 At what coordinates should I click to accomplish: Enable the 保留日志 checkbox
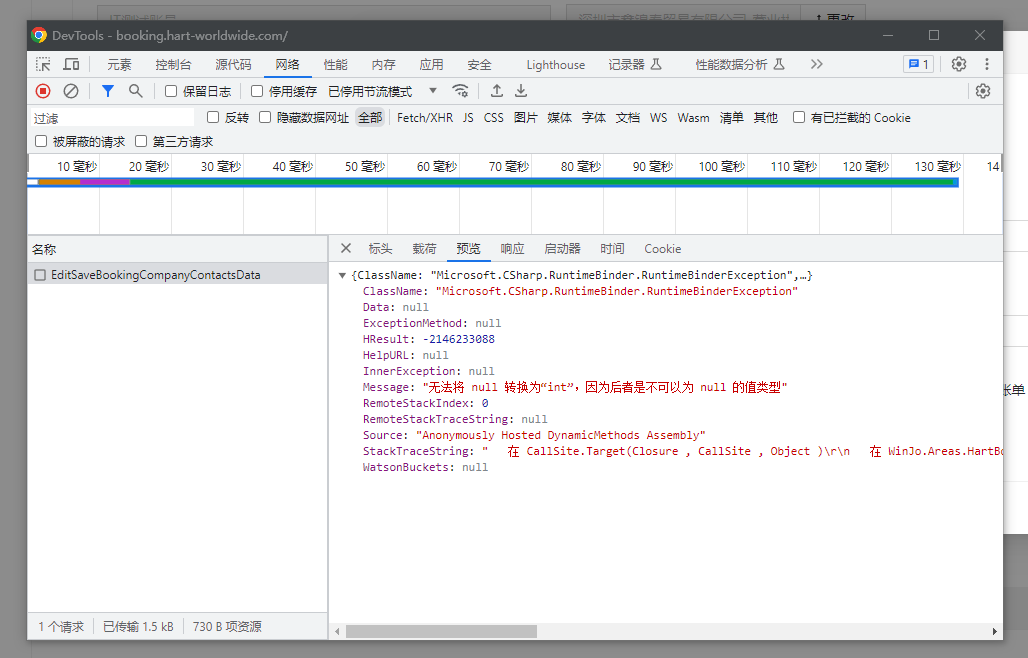(x=171, y=91)
